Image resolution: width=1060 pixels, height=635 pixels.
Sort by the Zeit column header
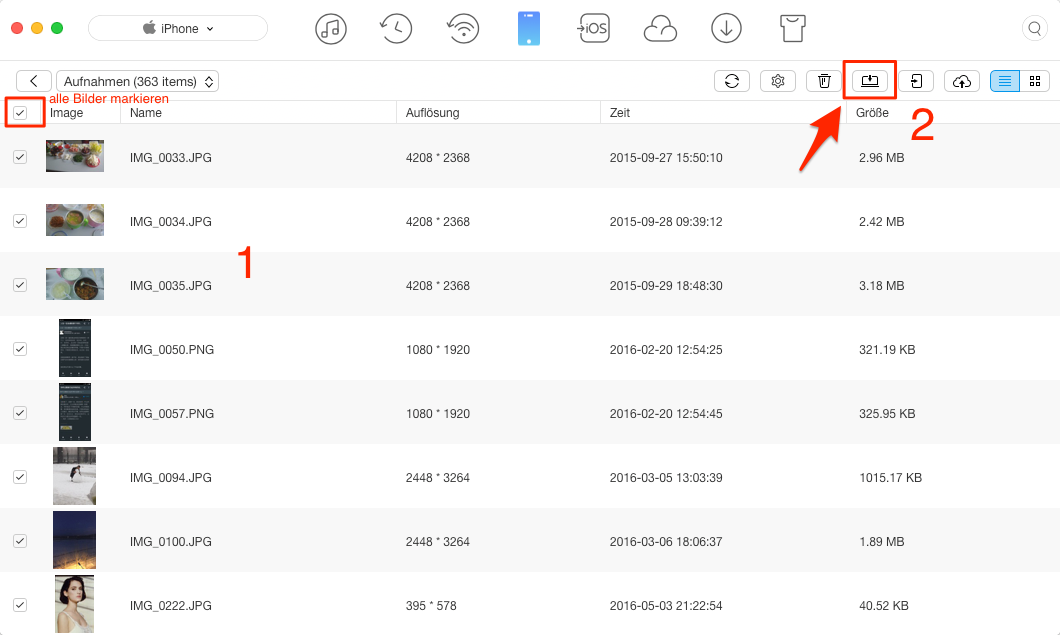click(x=620, y=113)
